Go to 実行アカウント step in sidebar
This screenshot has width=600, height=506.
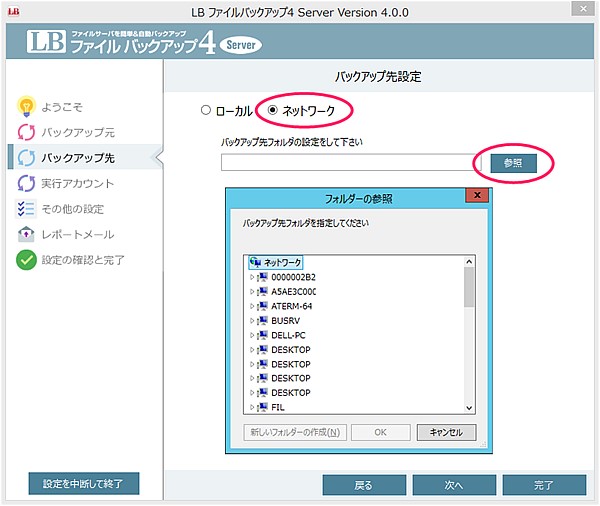pos(78,183)
